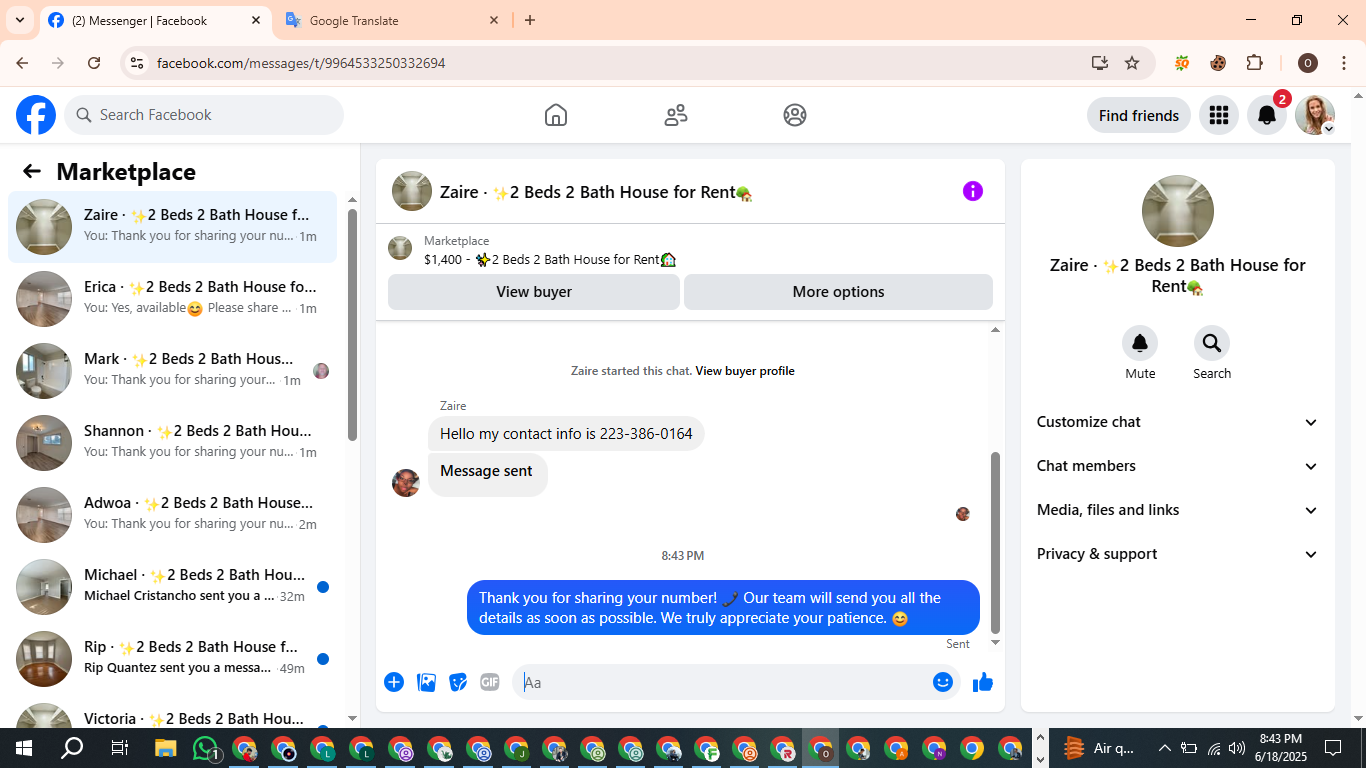Image resolution: width=1366 pixels, height=768 pixels.
Task: Send a thumbs-up like
Action: (983, 682)
